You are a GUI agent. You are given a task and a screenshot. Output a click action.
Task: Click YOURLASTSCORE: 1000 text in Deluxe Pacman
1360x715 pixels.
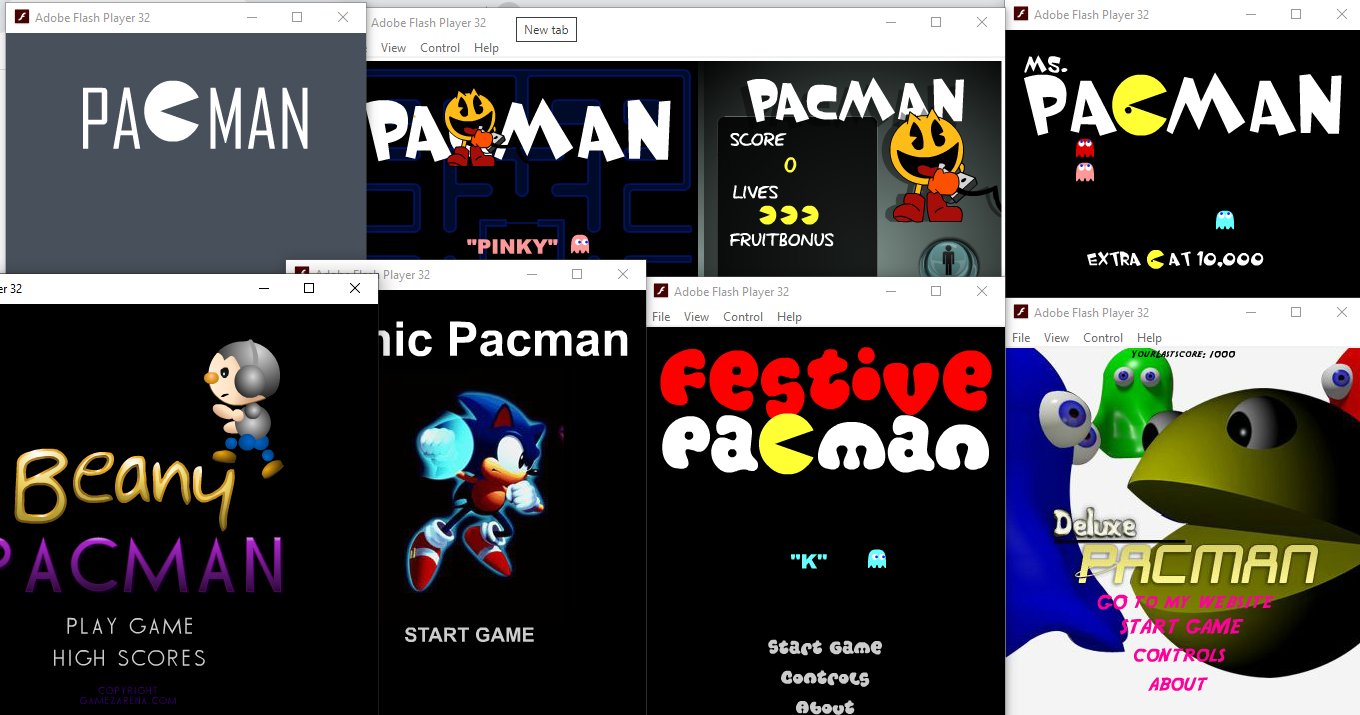pyautogui.click(x=1183, y=354)
